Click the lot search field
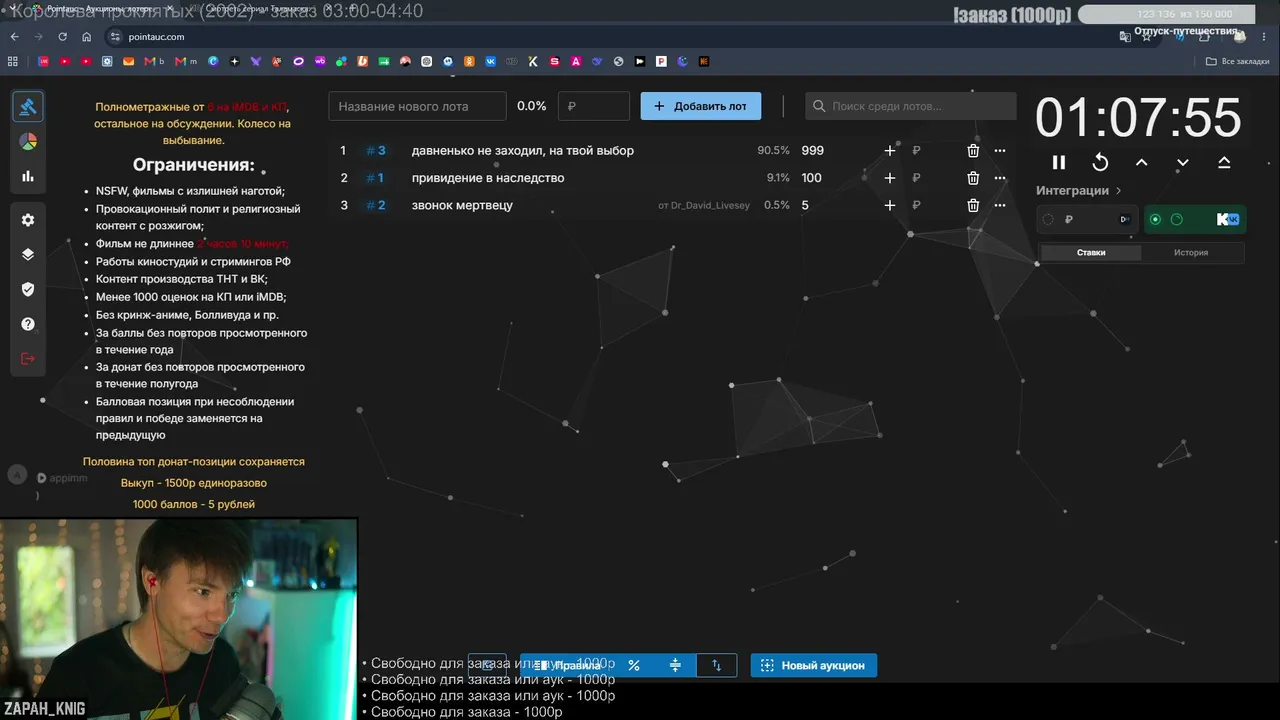 point(911,106)
